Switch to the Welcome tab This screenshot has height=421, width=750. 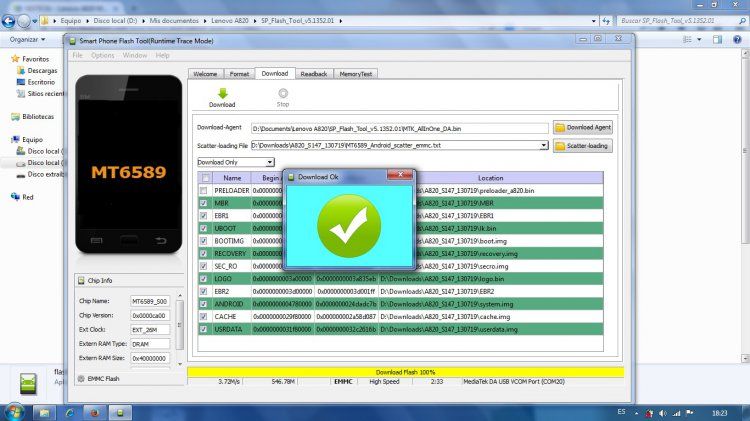(x=205, y=74)
